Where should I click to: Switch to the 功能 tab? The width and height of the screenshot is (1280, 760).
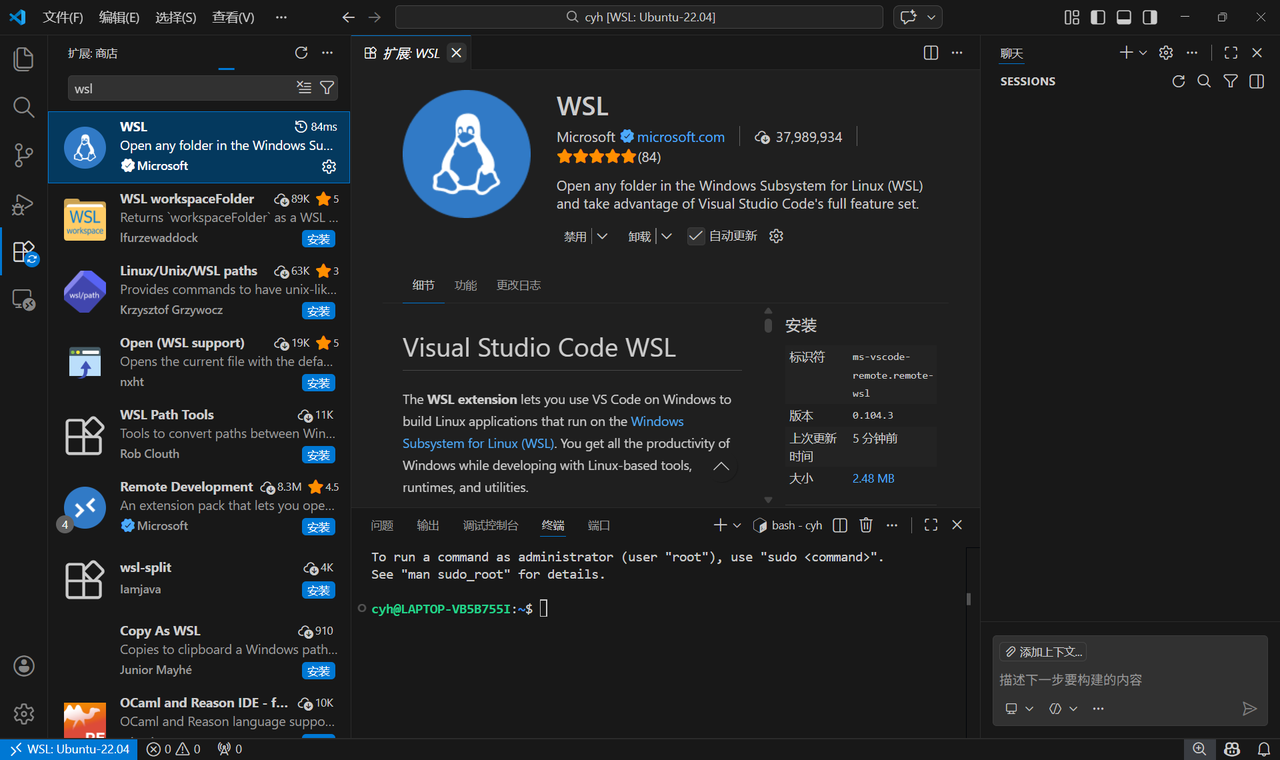465,285
